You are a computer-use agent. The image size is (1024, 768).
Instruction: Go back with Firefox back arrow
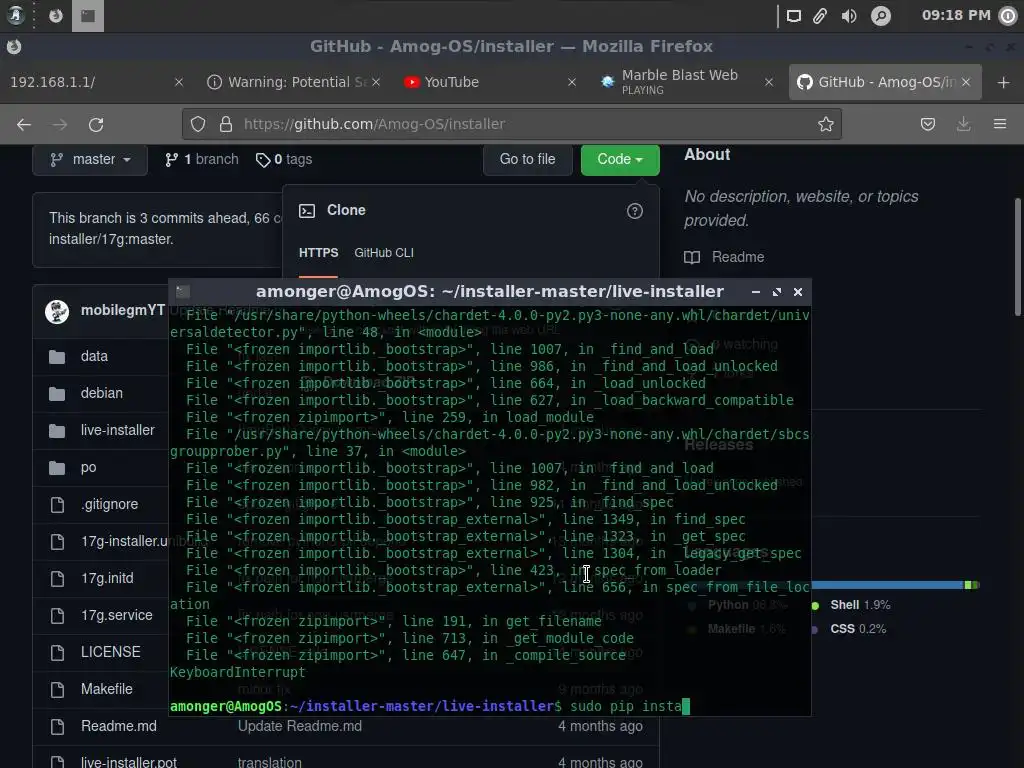(24, 124)
